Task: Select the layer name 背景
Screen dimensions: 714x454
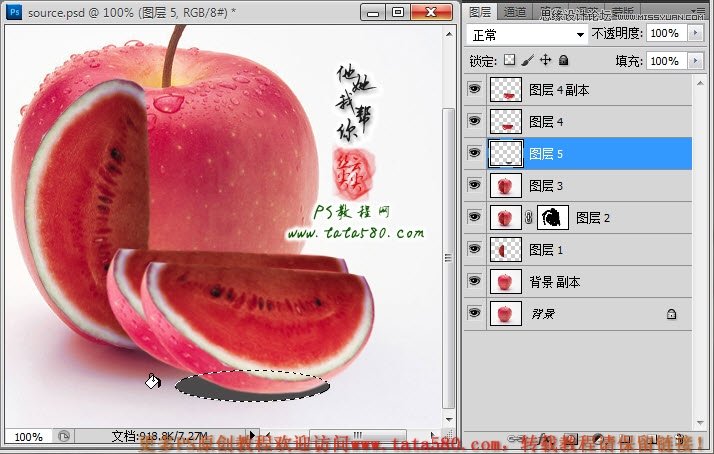Action: (x=543, y=314)
